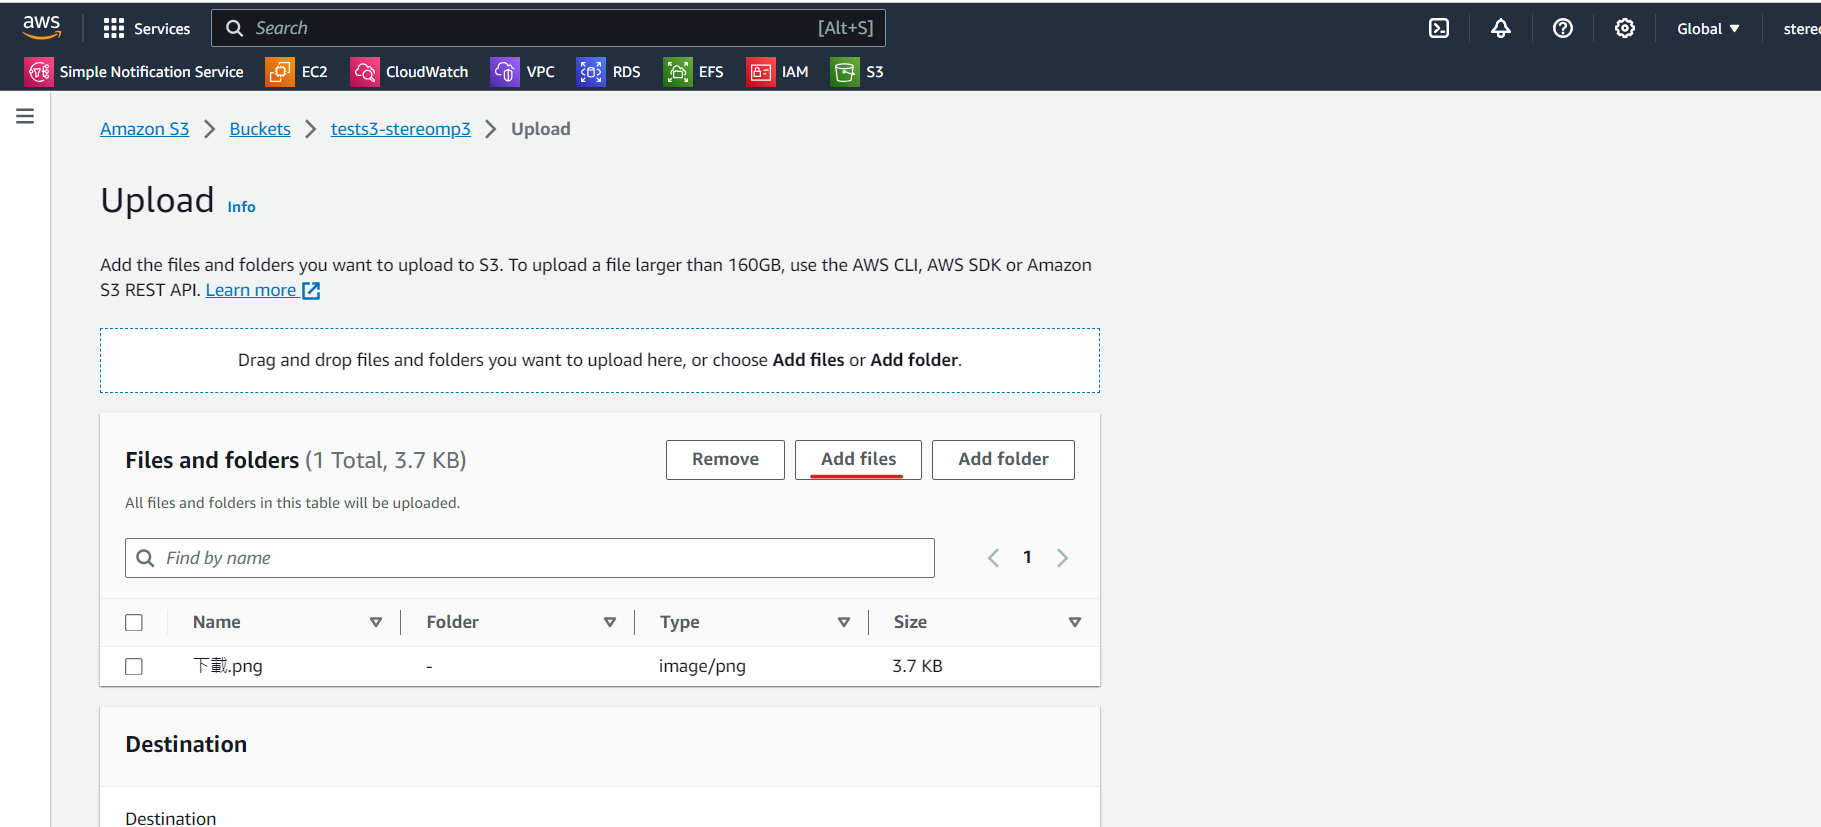
Task: Click the EC2 service icon
Action: (x=280, y=72)
